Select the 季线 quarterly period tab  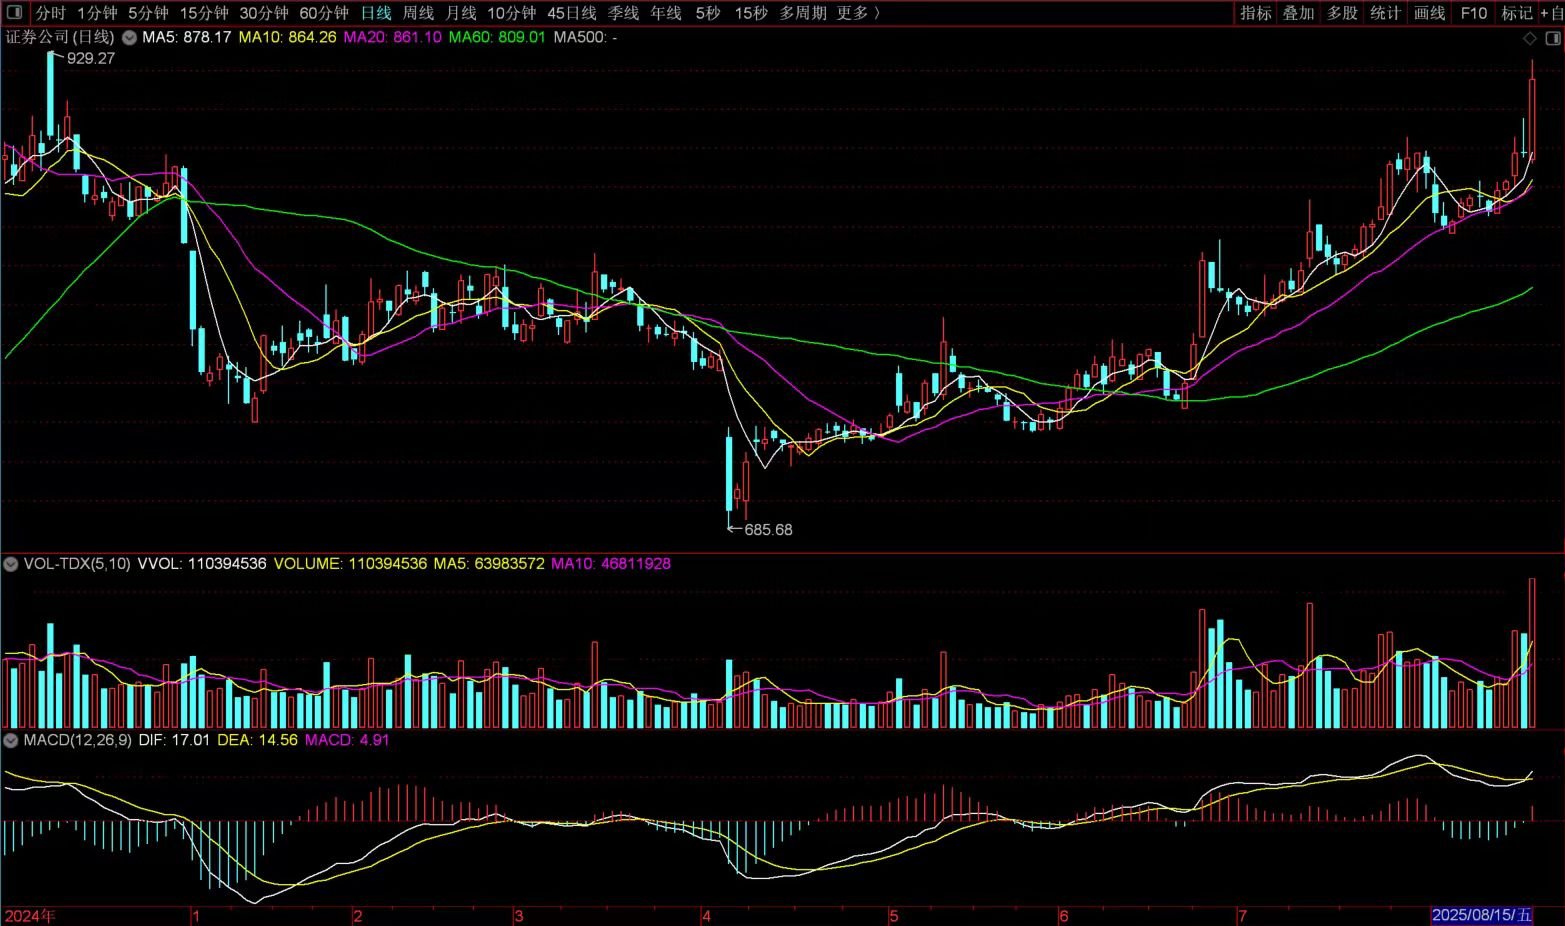[x=623, y=13]
